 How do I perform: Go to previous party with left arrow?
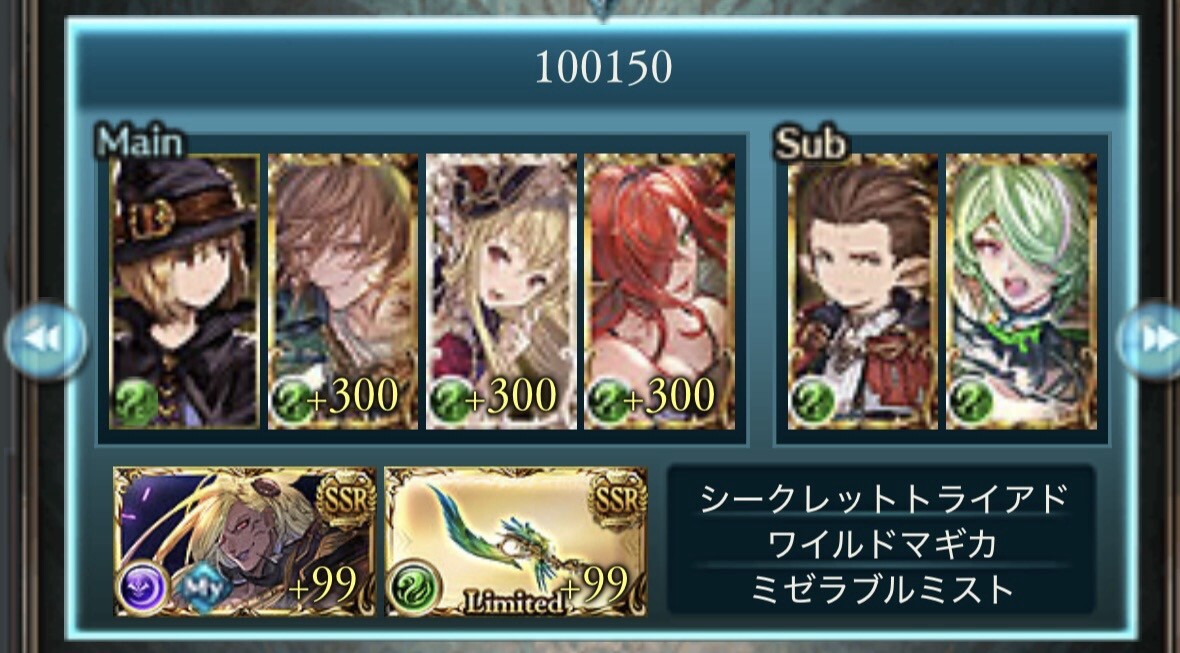[x=45, y=340]
